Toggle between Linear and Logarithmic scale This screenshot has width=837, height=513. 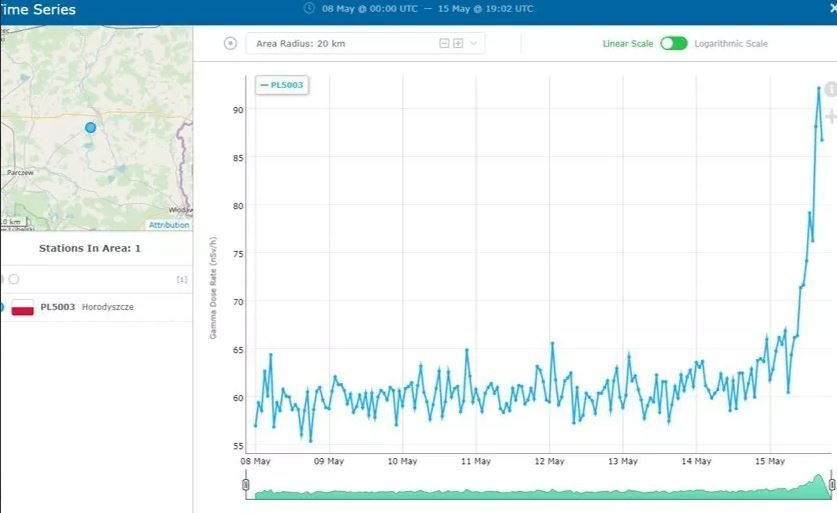click(673, 44)
